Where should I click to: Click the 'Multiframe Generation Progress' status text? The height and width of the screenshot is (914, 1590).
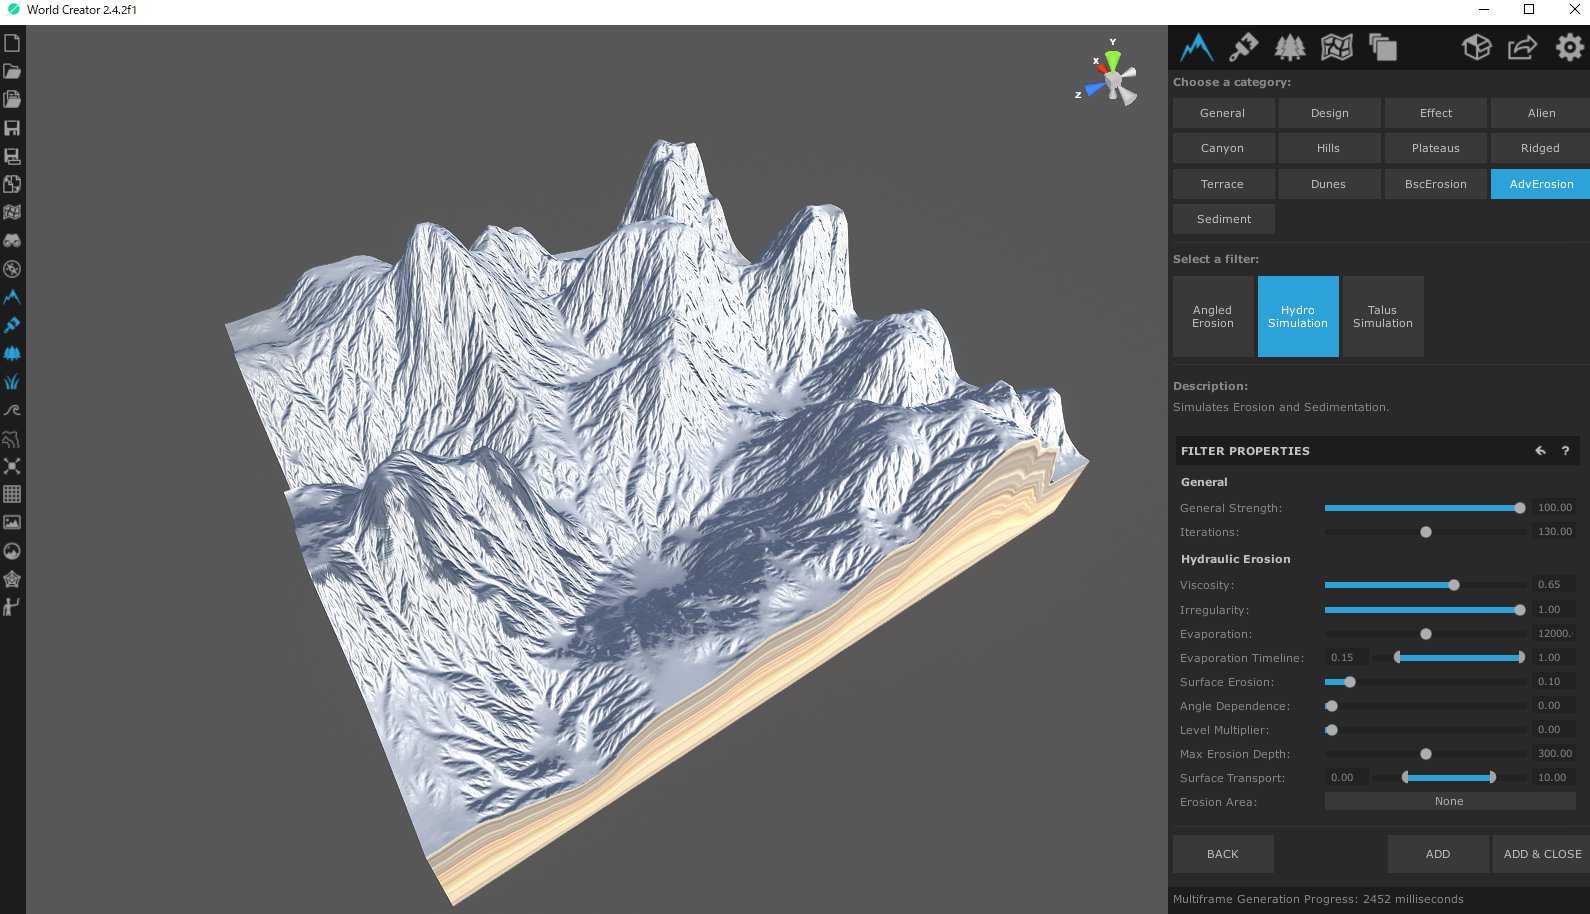[1318, 899]
